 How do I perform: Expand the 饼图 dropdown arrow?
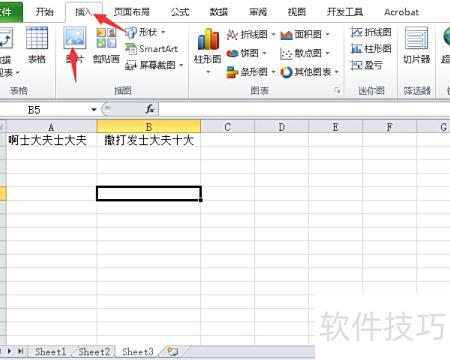pyautogui.click(x=265, y=53)
